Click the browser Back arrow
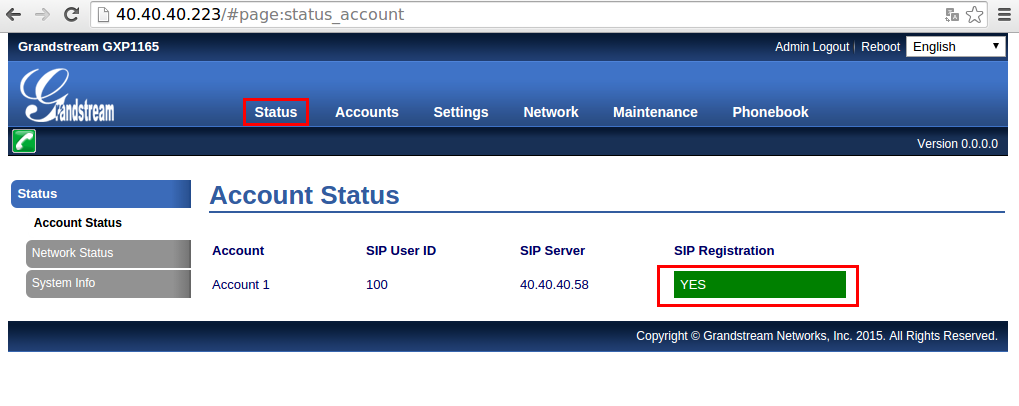The image size is (1019, 406). click(x=13, y=14)
